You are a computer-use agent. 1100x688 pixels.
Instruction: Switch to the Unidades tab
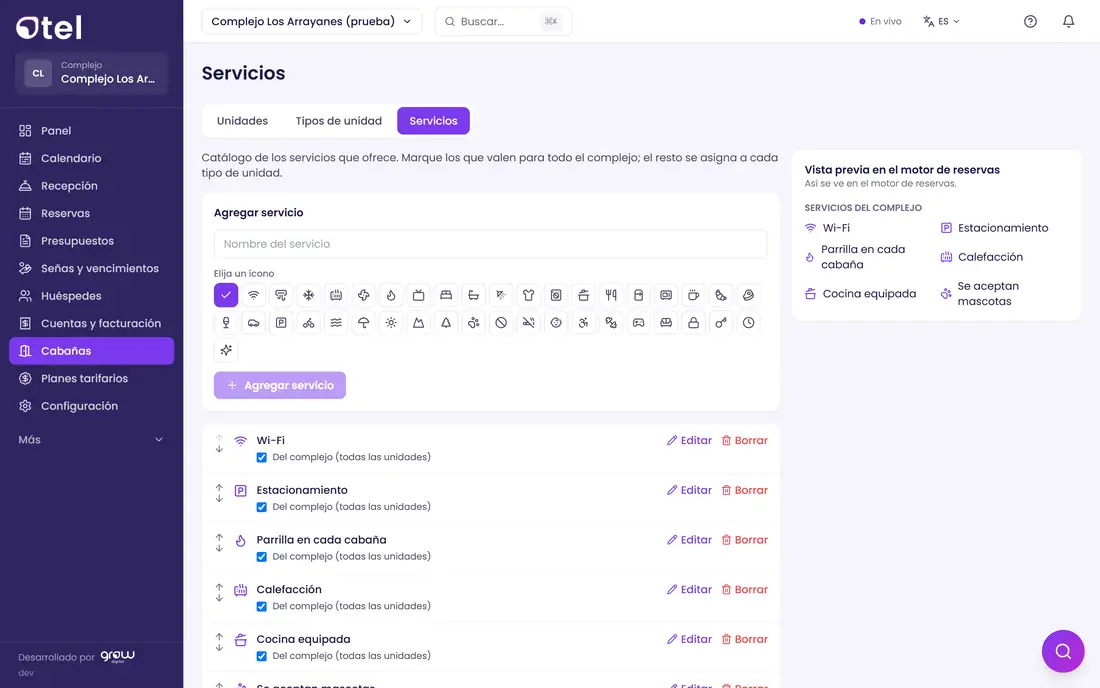click(x=242, y=121)
